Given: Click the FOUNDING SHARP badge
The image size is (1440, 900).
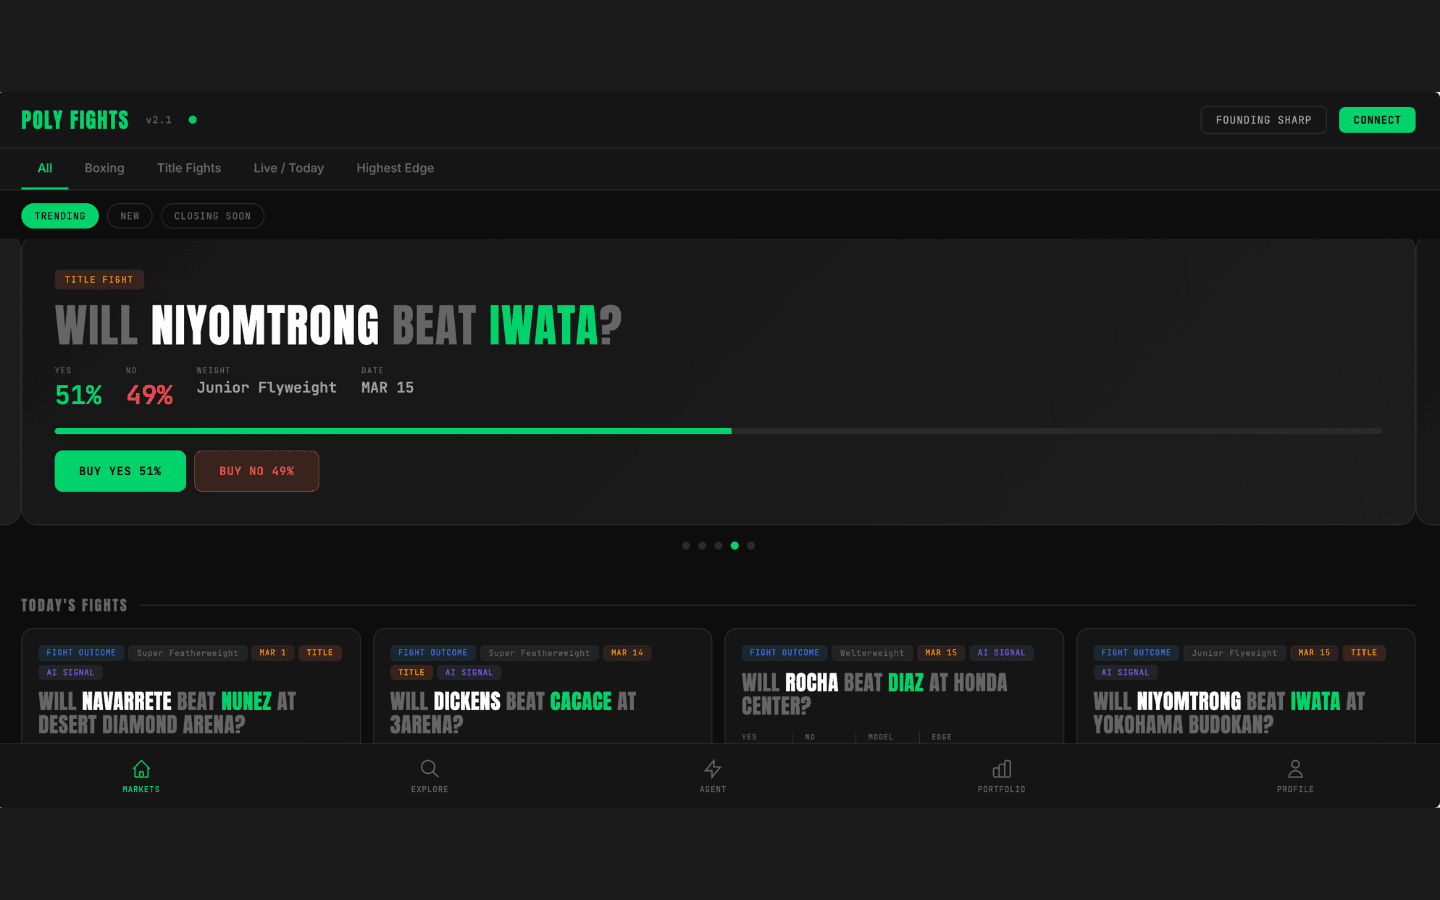Looking at the screenshot, I should (x=1263, y=119).
